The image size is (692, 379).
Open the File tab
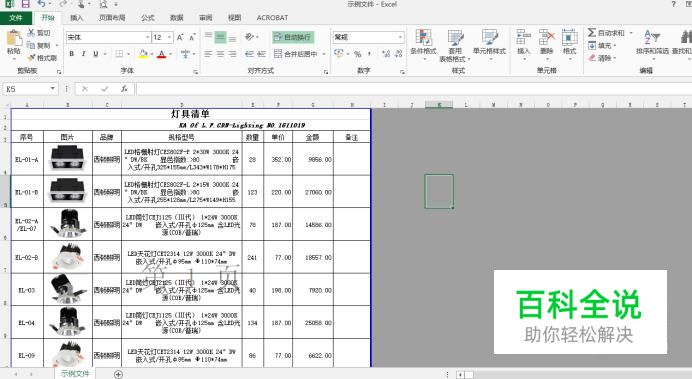click(16, 18)
